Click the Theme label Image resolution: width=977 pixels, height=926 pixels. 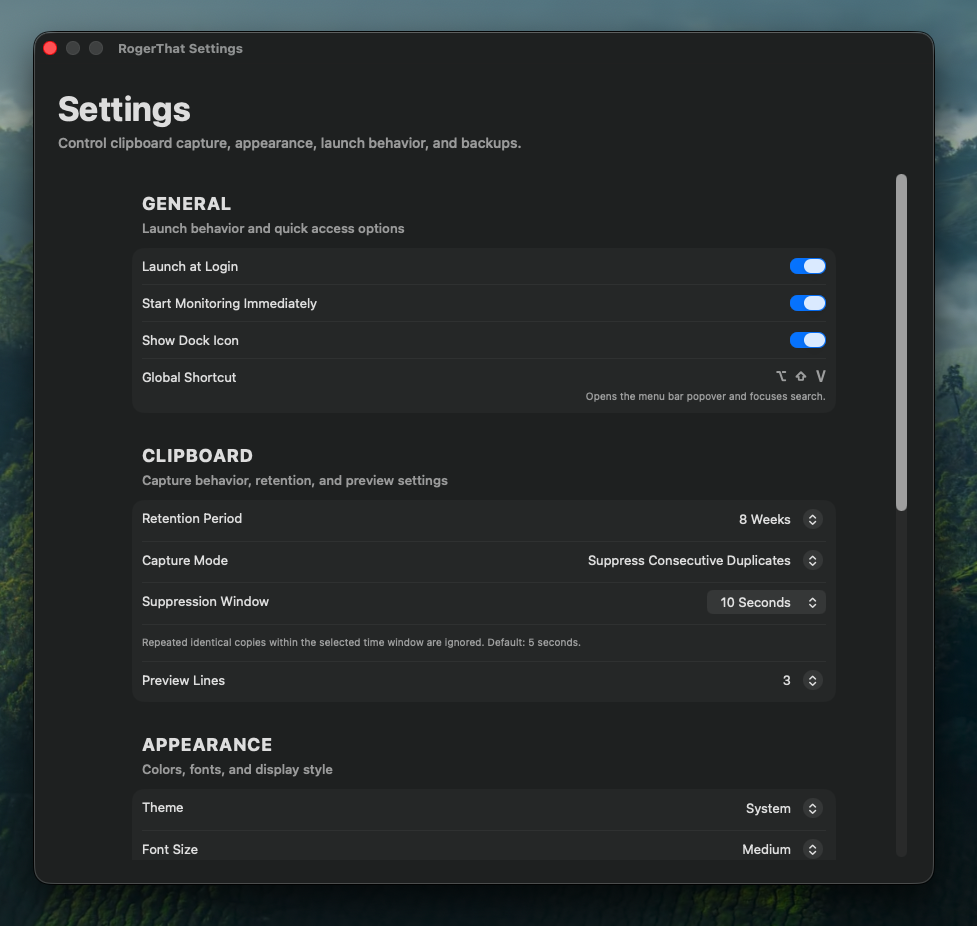point(163,807)
